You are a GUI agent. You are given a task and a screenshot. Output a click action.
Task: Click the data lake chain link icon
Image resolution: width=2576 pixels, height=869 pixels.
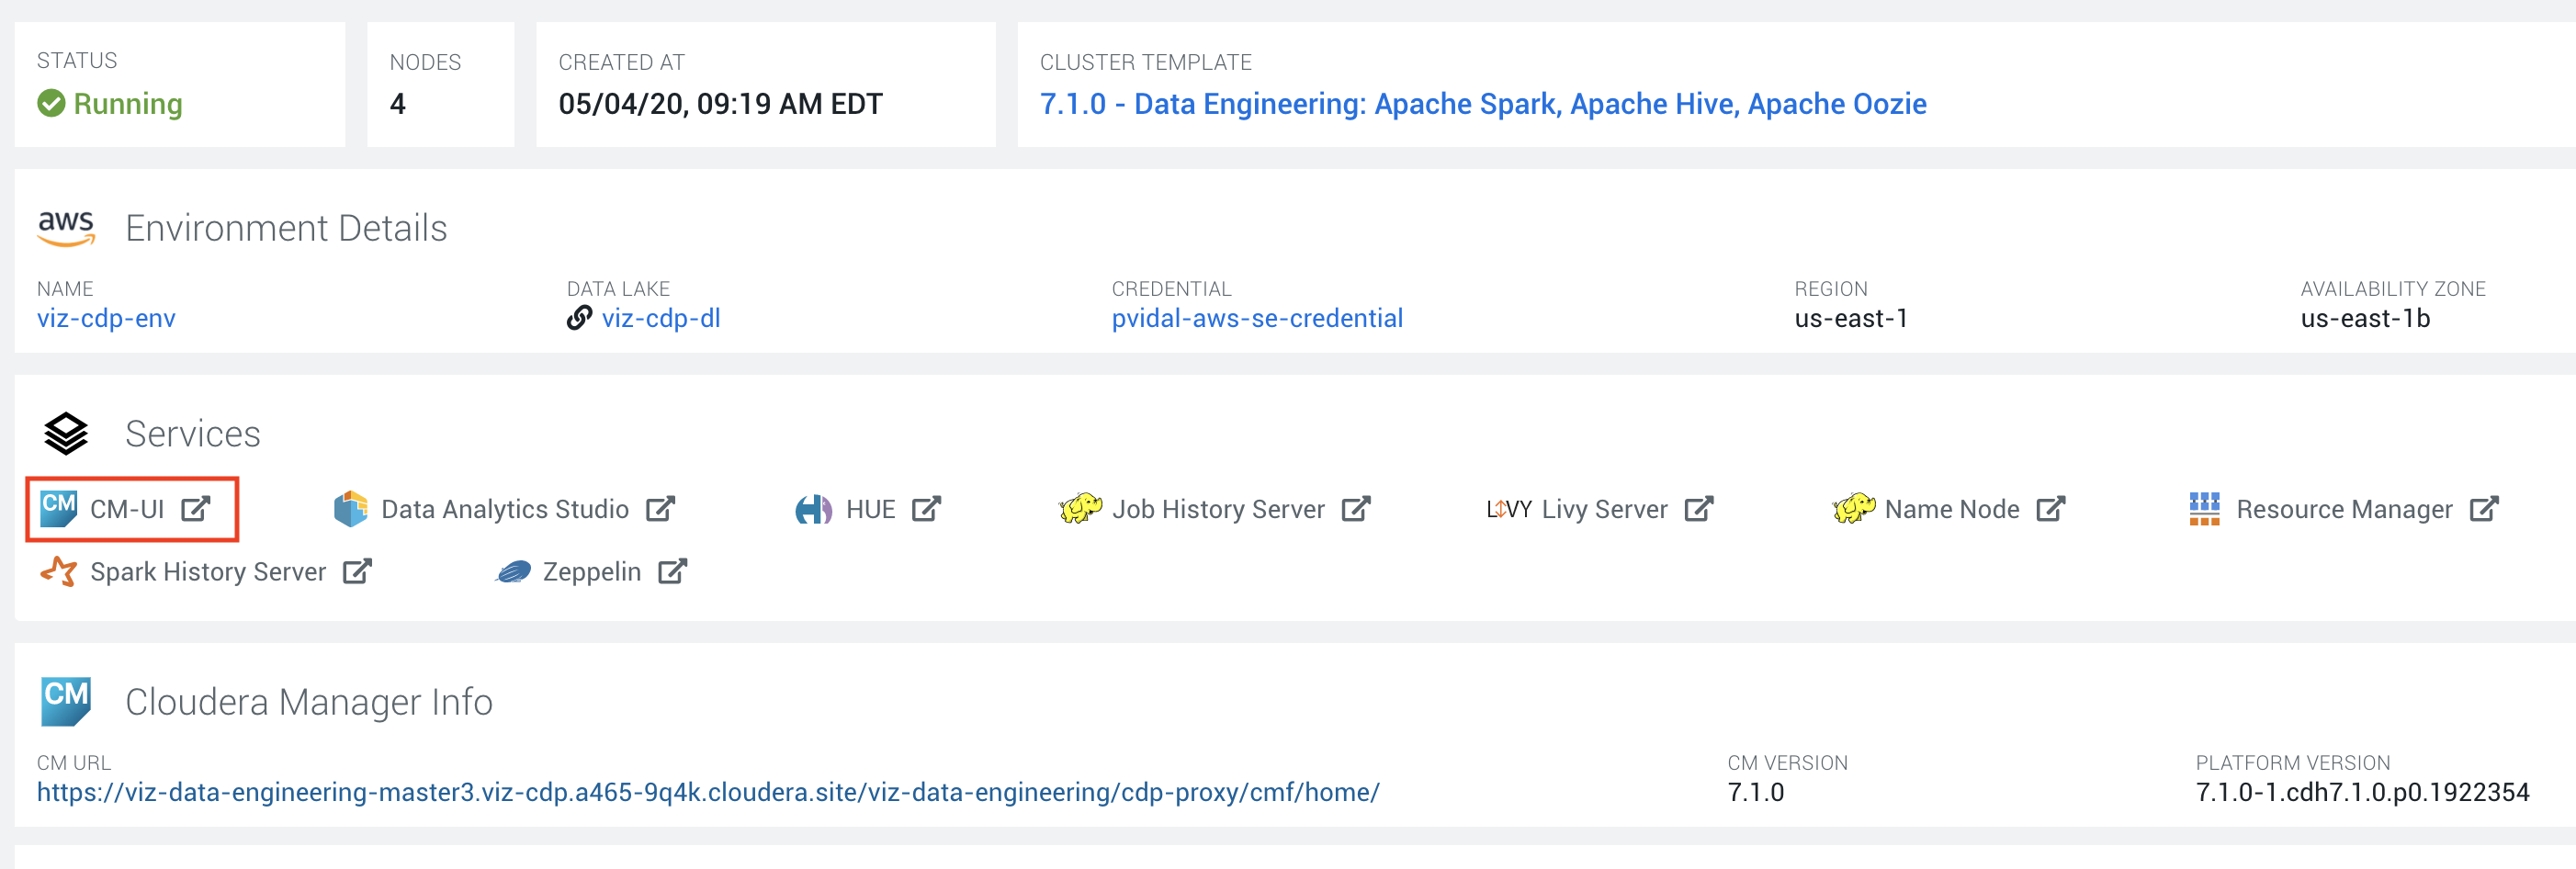coord(580,318)
